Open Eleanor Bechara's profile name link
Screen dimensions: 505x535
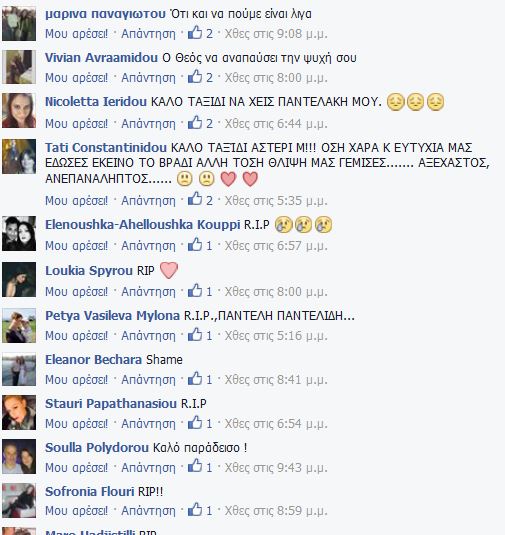(x=93, y=360)
